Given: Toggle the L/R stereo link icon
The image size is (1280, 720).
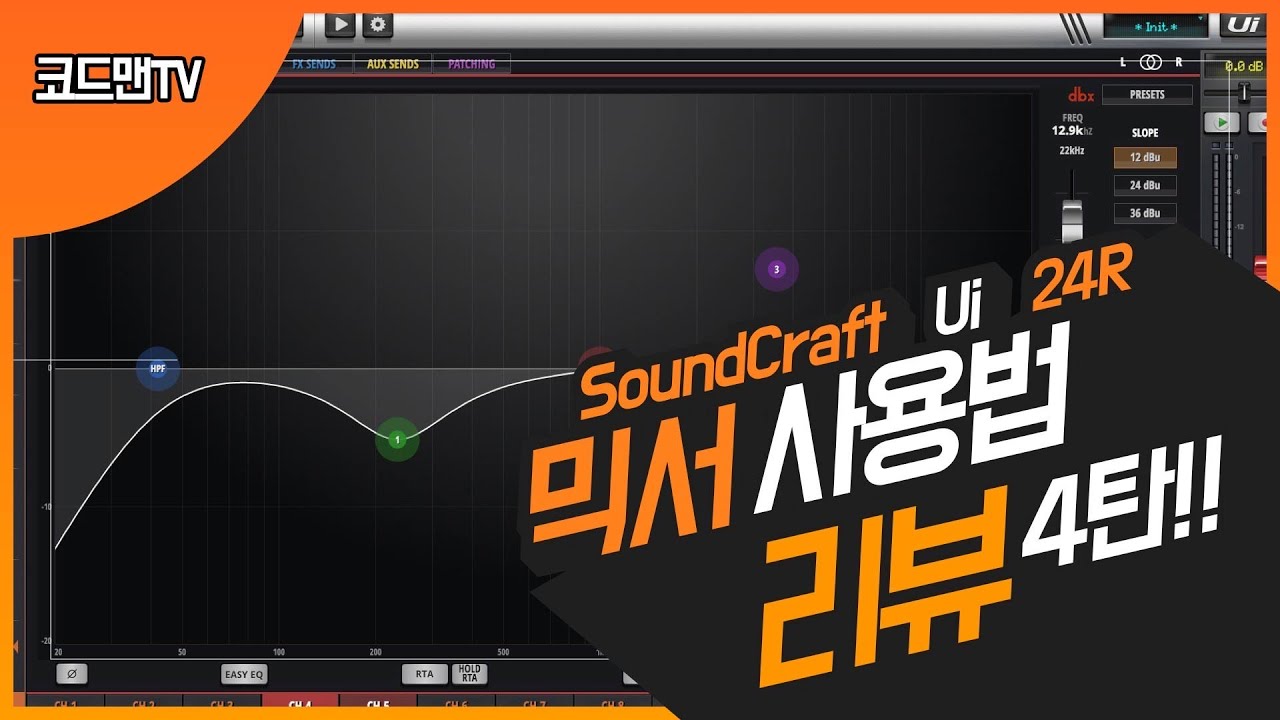Looking at the screenshot, I should click(1151, 62).
